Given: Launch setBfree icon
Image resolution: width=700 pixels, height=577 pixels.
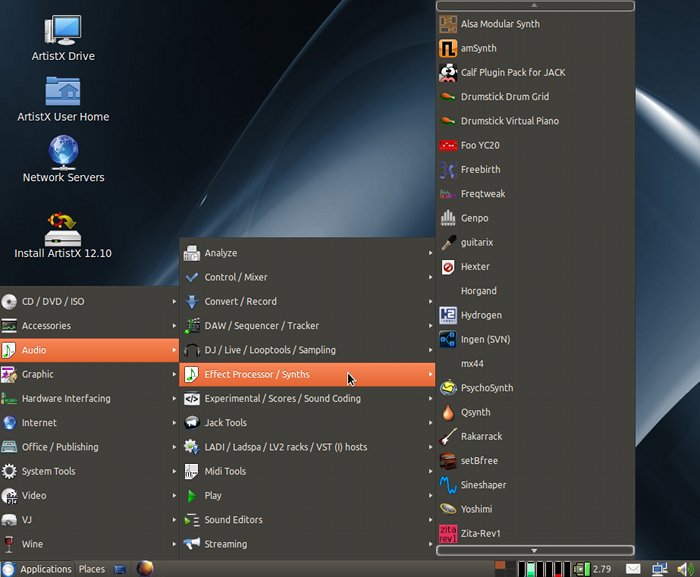Looking at the screenshot, I should tap(448, 461).
